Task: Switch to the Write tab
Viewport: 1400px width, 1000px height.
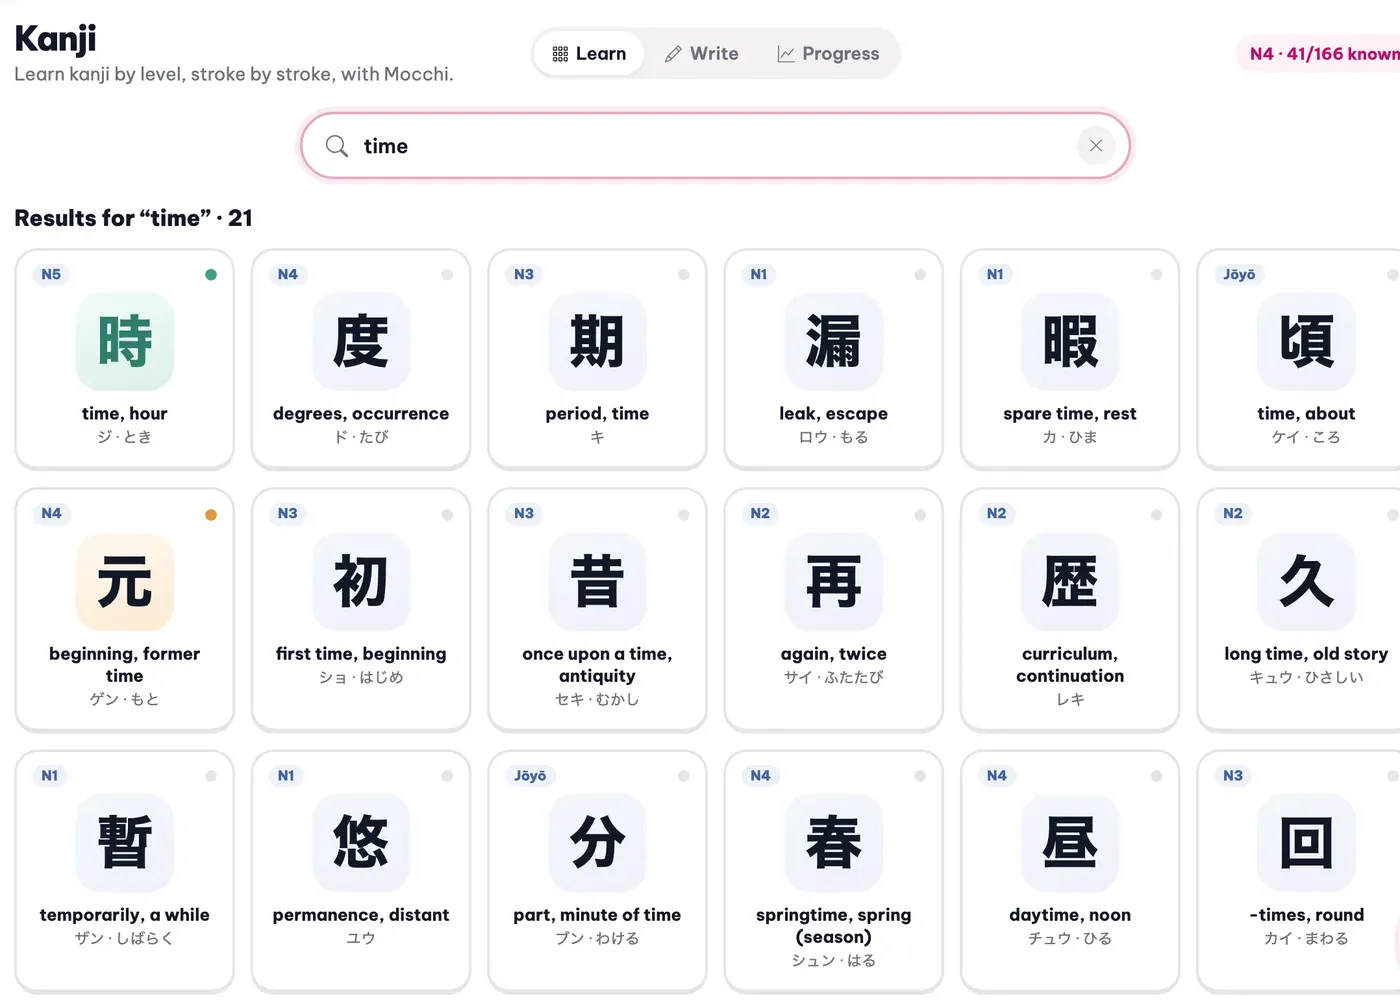Action: pos(701,54)
